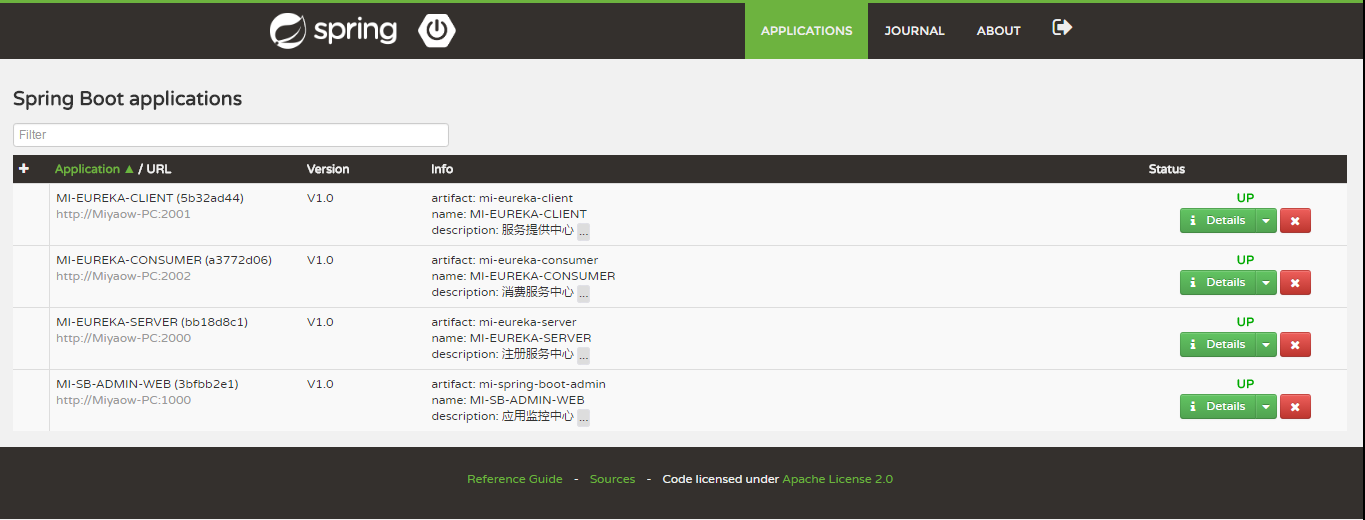Click the plus icon in table header
Image resolution: width=1365 pixels, height=520 pixels.
coord(24,168)
